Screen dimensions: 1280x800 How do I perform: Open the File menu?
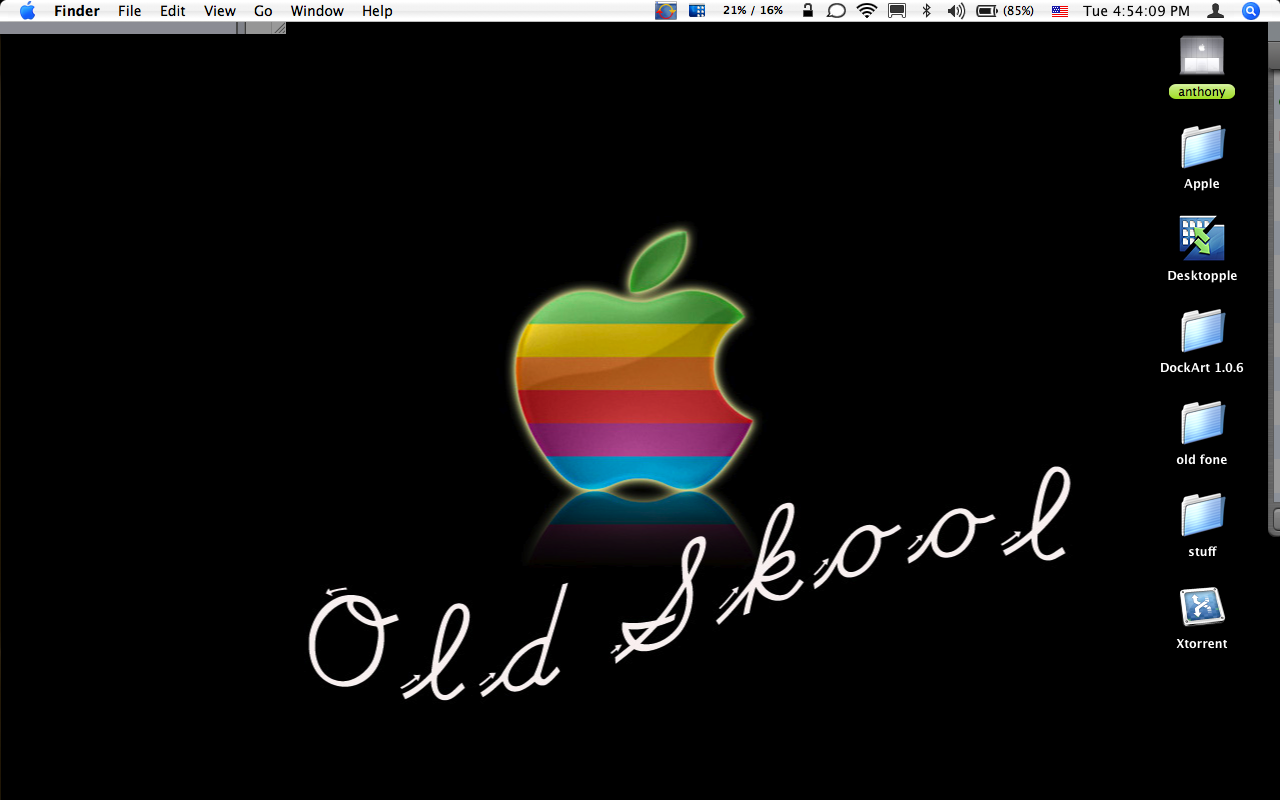[x=129, y=11]
